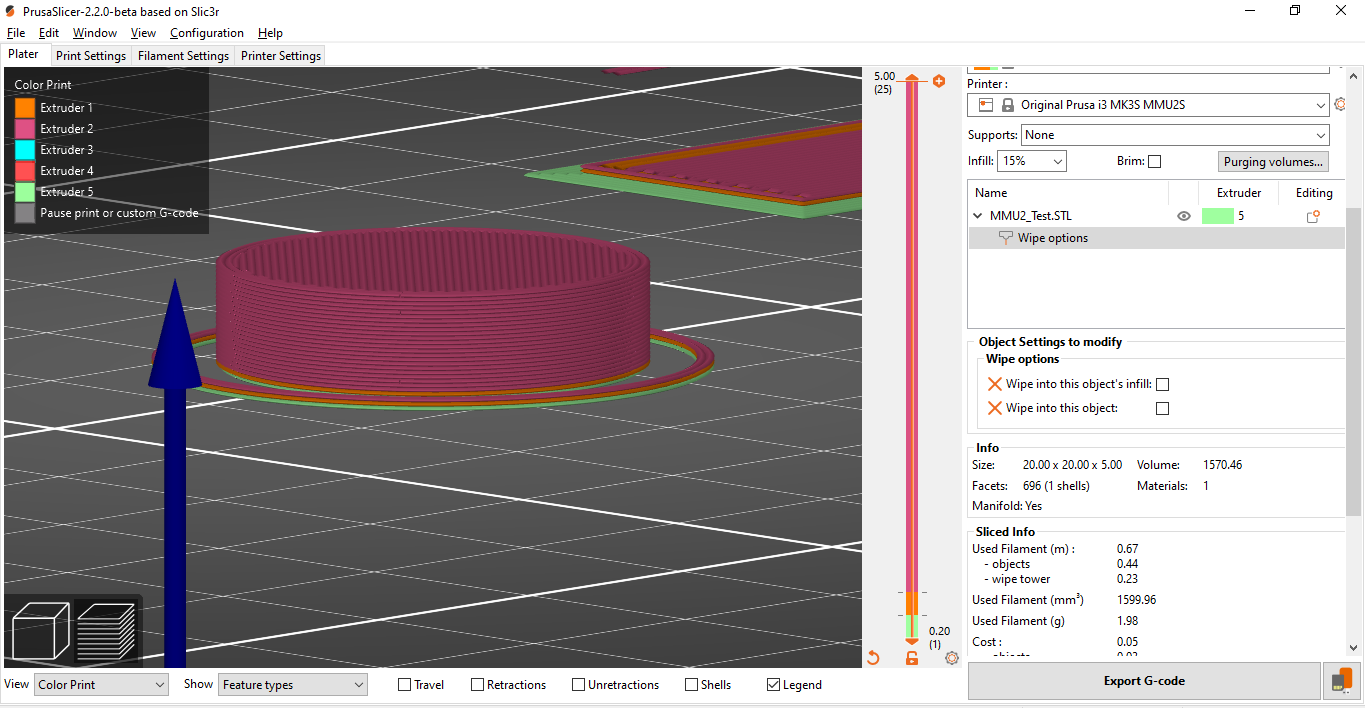Enable the Travel checkbox

pyautogui.click(x=404, y=685)
